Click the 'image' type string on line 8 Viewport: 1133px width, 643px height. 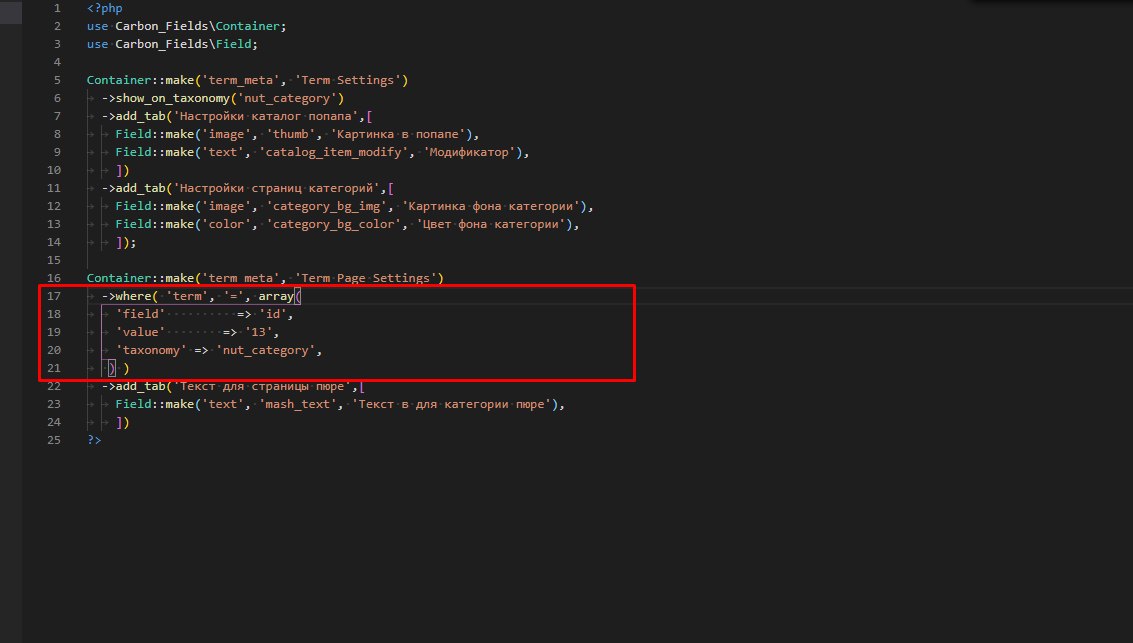[x=226, y=134]
